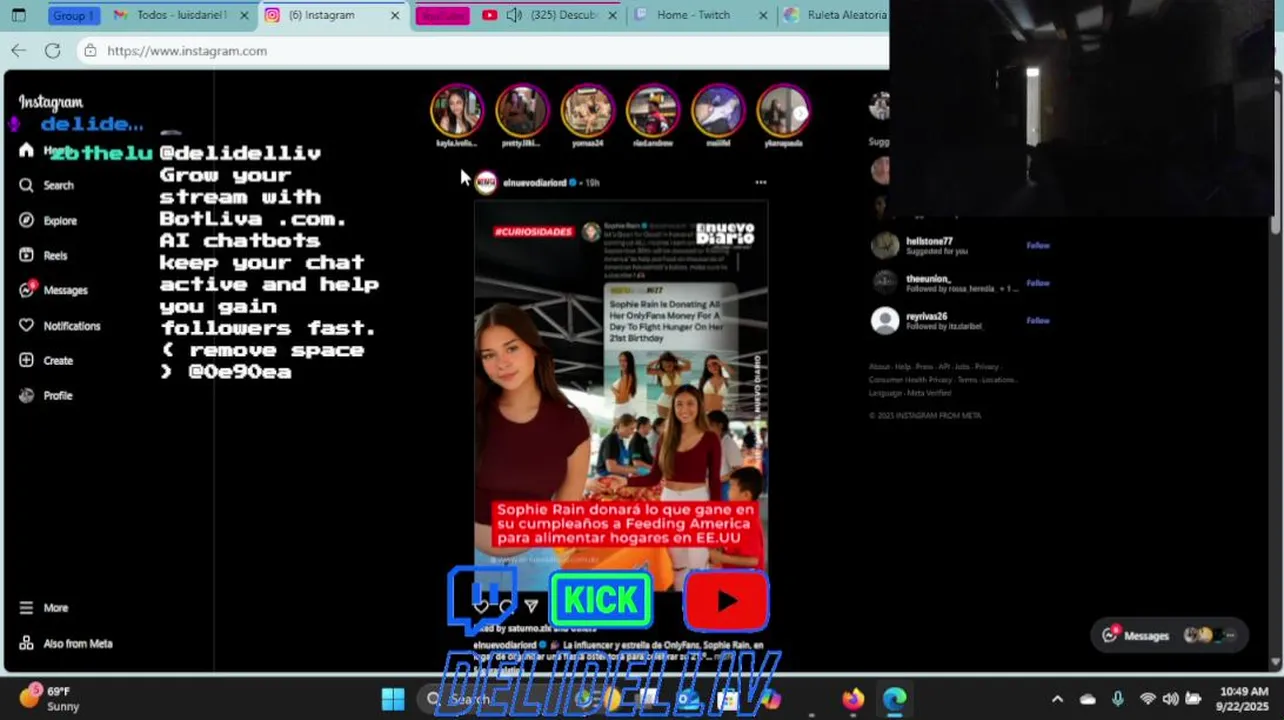Viewport: 1284px width, 720px height.
Task: Click the next arrow on the stories row
Action: tap(800, 113)
